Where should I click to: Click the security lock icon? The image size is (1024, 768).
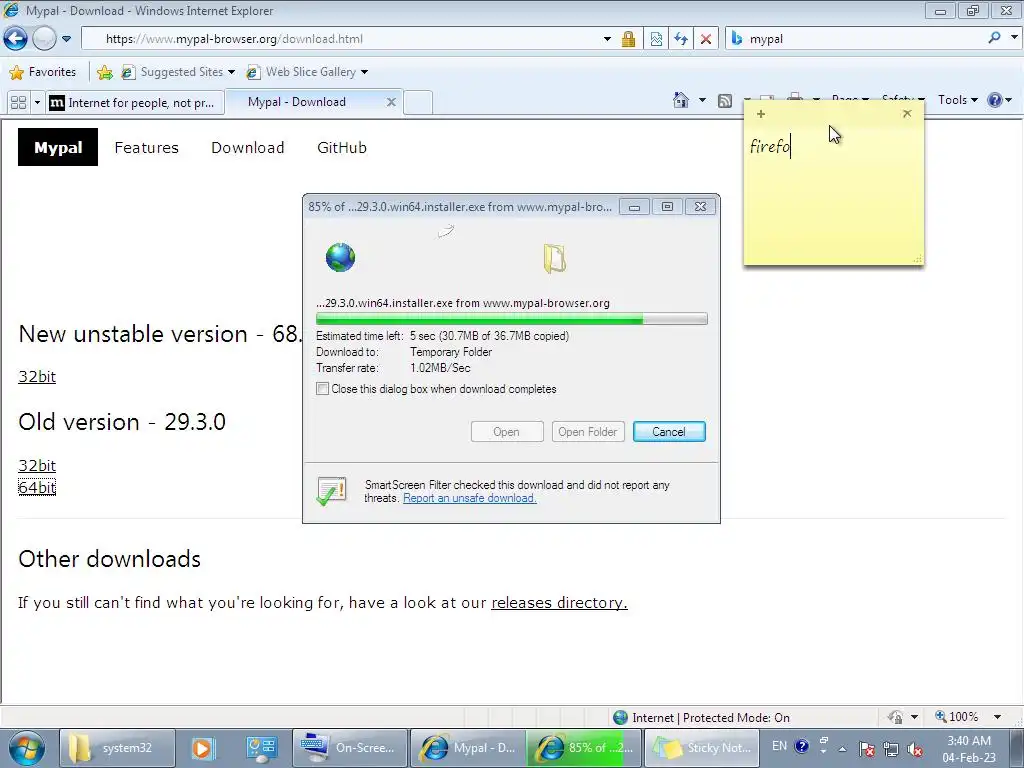[x=628, y=39]
